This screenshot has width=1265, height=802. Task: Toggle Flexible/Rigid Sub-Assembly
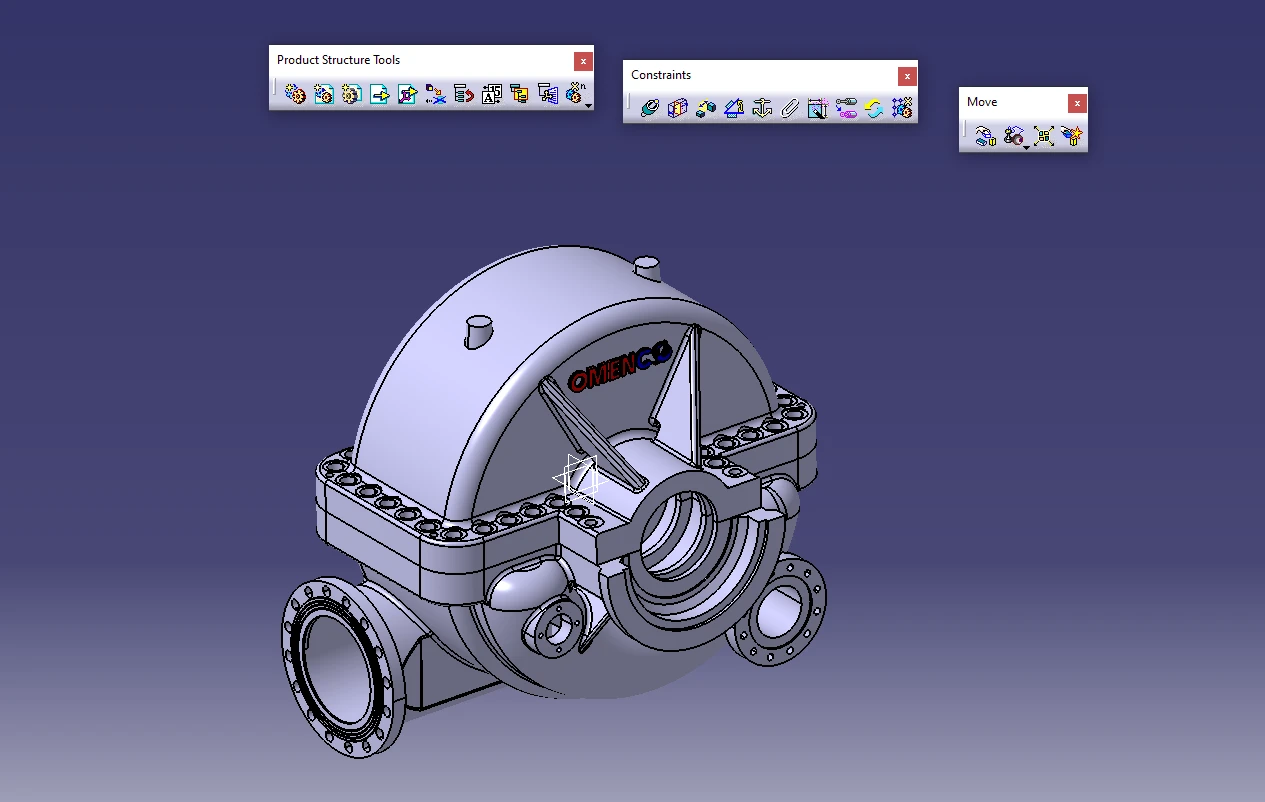(846, 108)
